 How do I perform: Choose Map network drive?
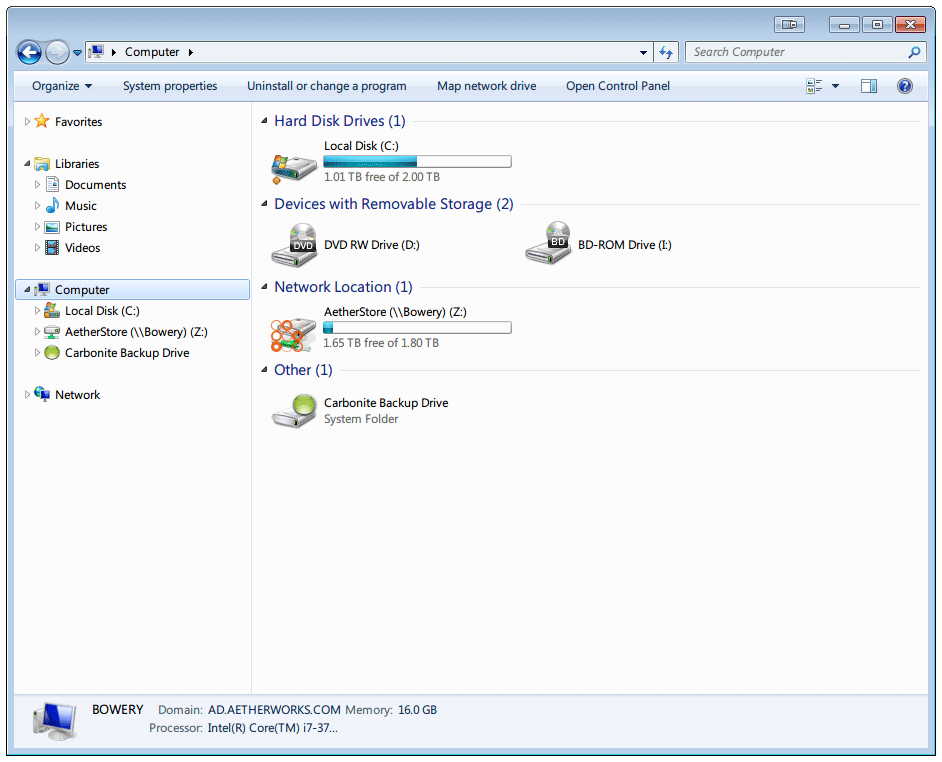pyautogui.click(x=487, y=86)
